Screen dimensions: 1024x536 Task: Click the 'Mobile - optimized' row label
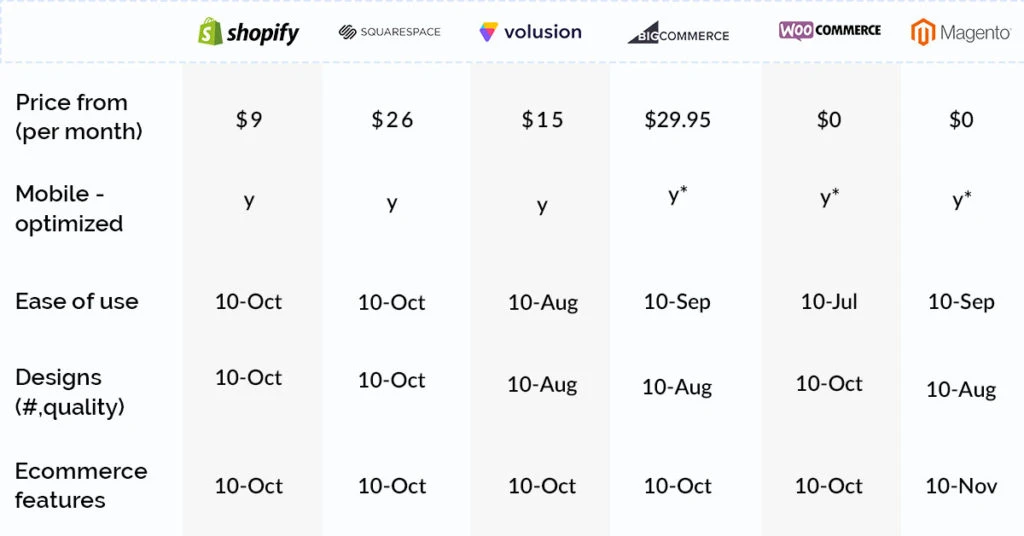(x=69, y=208)
